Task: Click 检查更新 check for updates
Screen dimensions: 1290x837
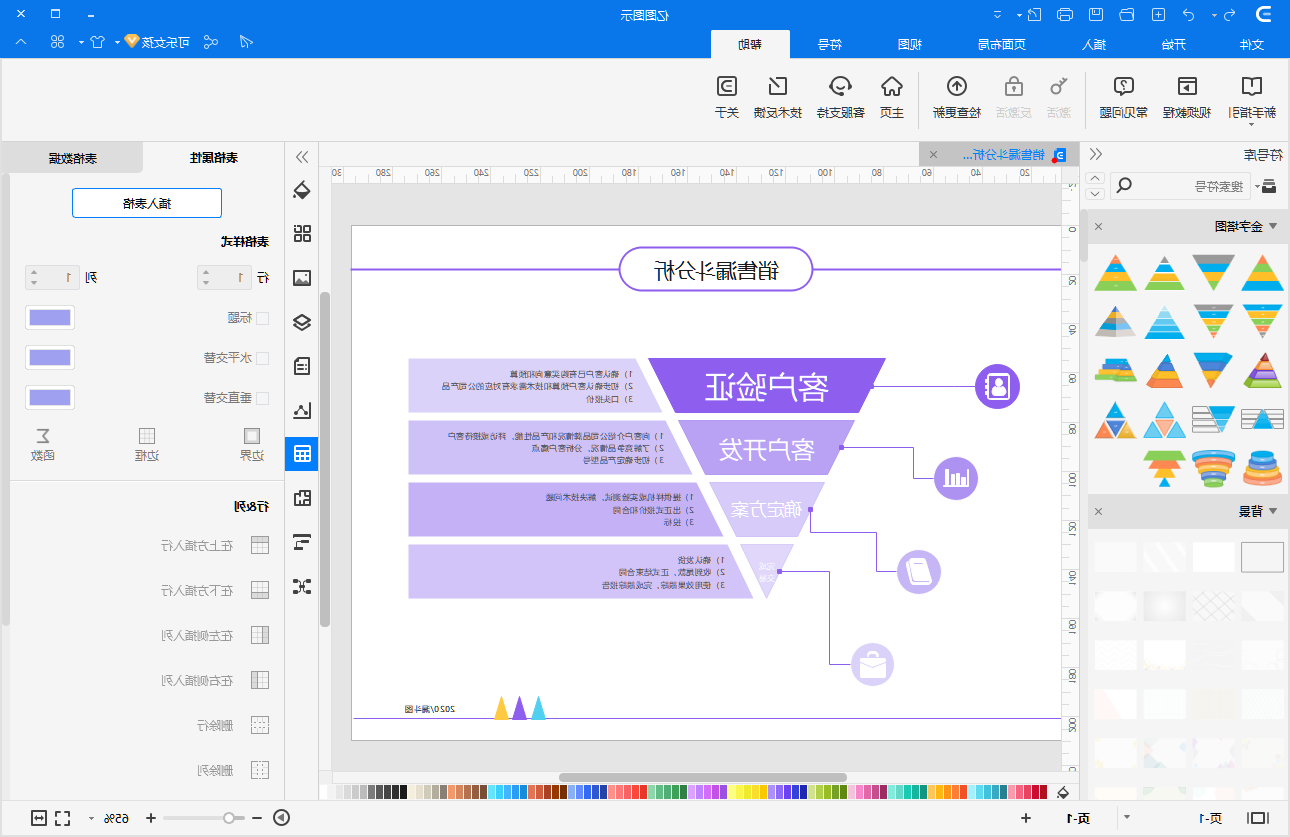Action: (x=957, y=97)
